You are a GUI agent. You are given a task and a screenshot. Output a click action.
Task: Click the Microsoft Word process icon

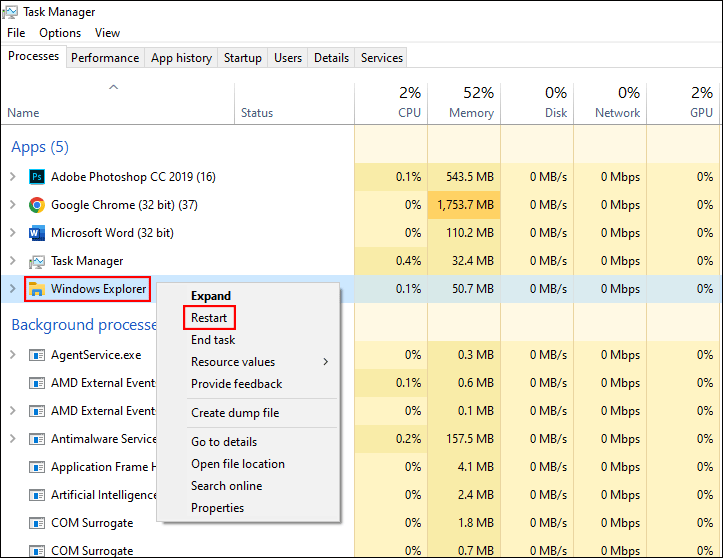point(37,233)
